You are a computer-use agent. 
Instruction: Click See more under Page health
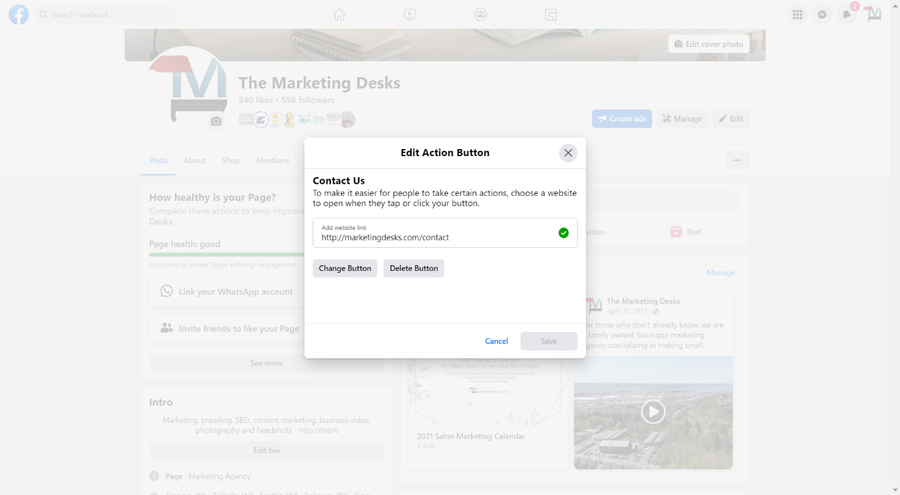266,363
